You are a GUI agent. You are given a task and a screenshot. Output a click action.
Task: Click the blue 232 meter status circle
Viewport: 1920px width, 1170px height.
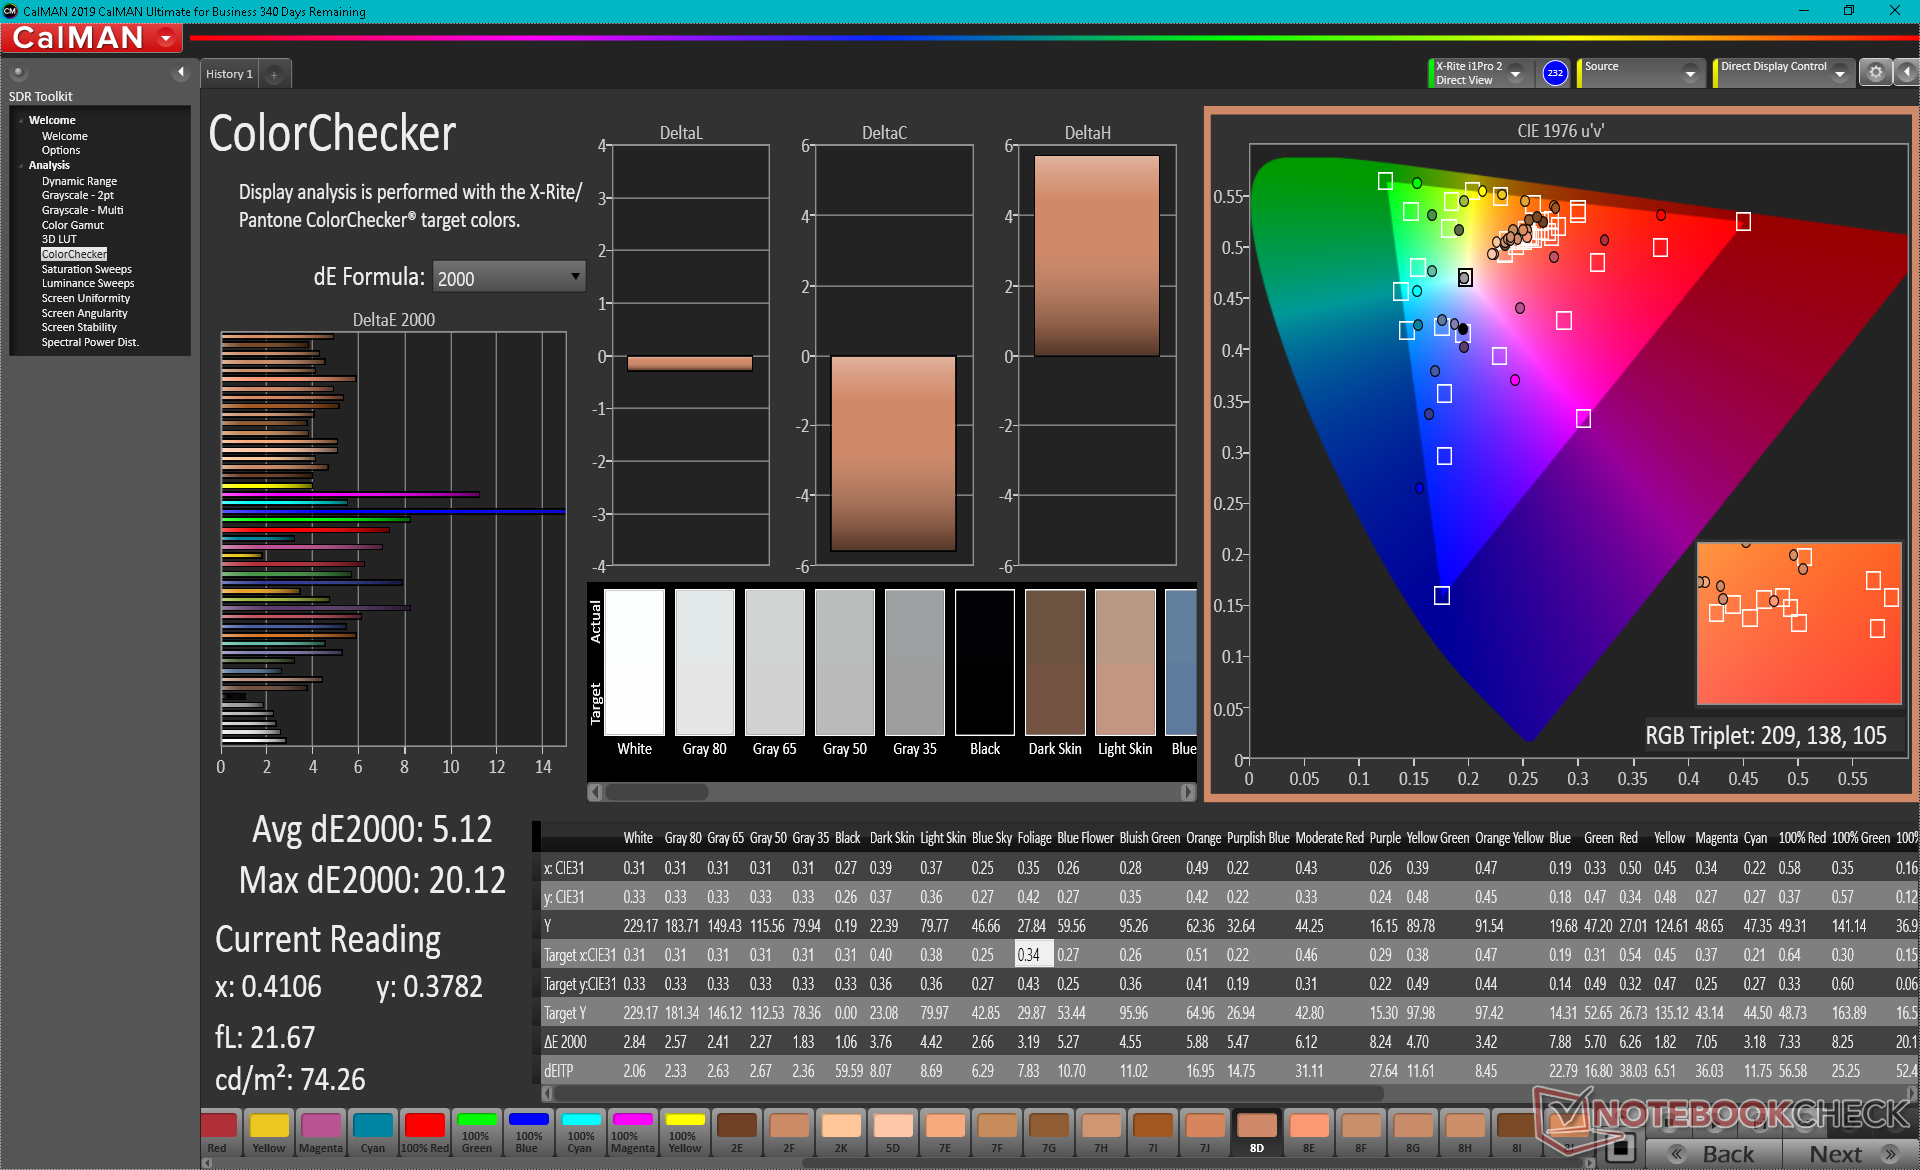tap(1554, 73)
